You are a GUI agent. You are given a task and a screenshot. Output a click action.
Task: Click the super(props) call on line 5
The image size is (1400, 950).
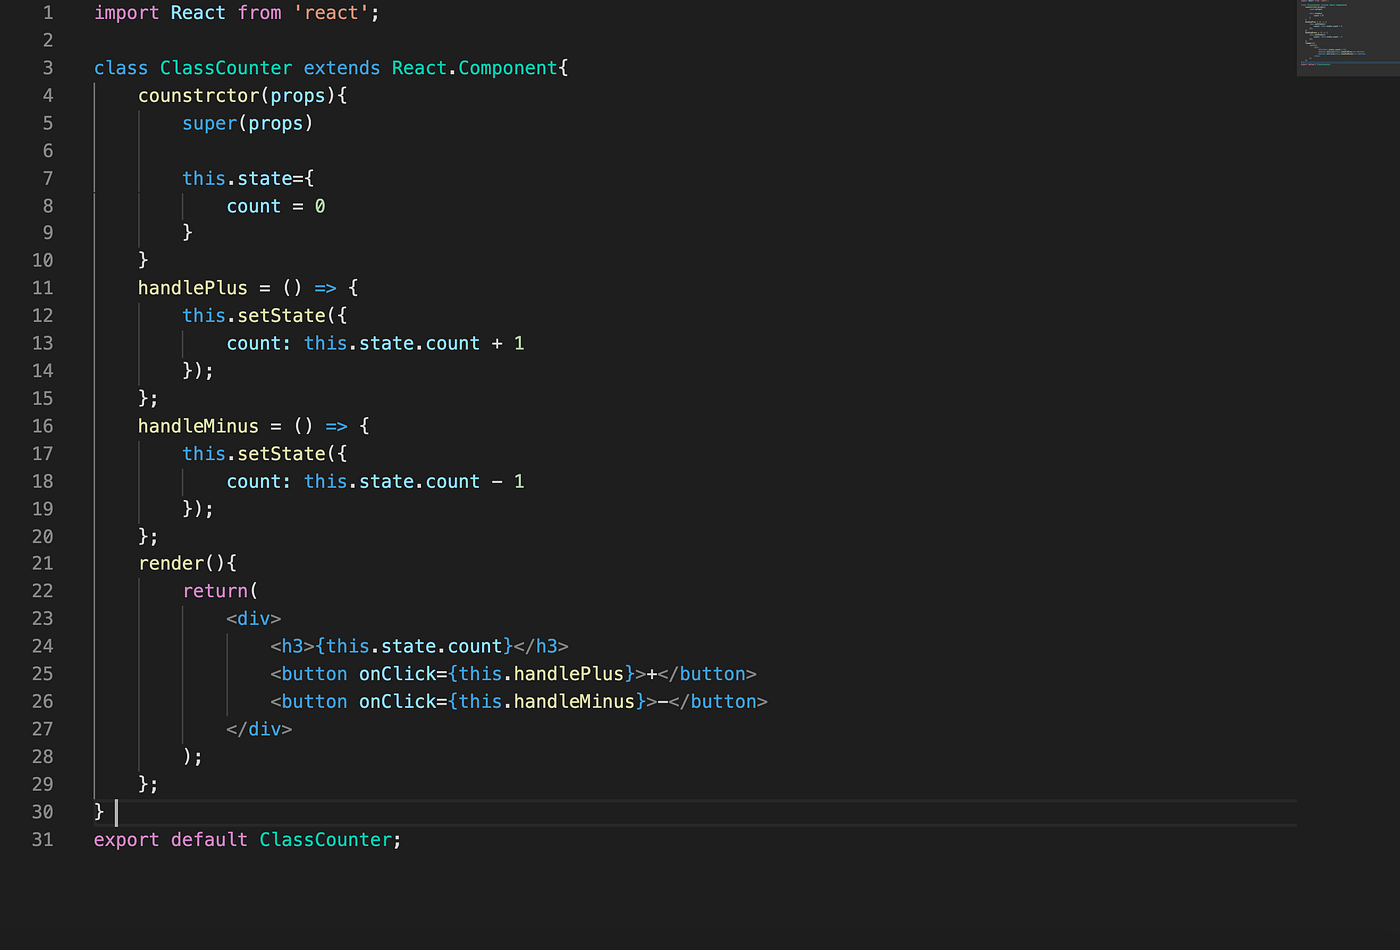pos(246,122)
